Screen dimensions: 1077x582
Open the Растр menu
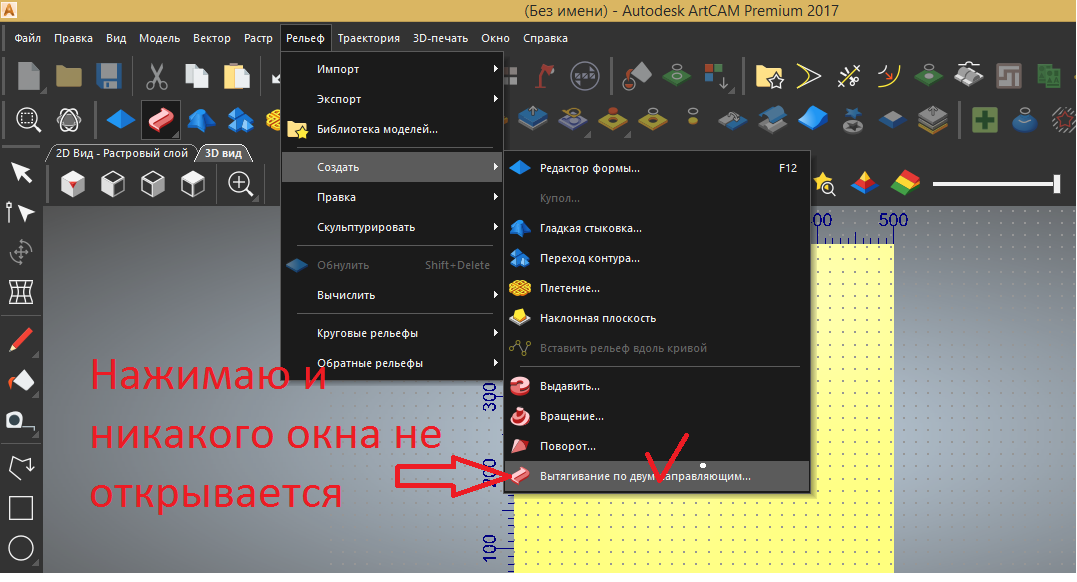tap(258, 38)
